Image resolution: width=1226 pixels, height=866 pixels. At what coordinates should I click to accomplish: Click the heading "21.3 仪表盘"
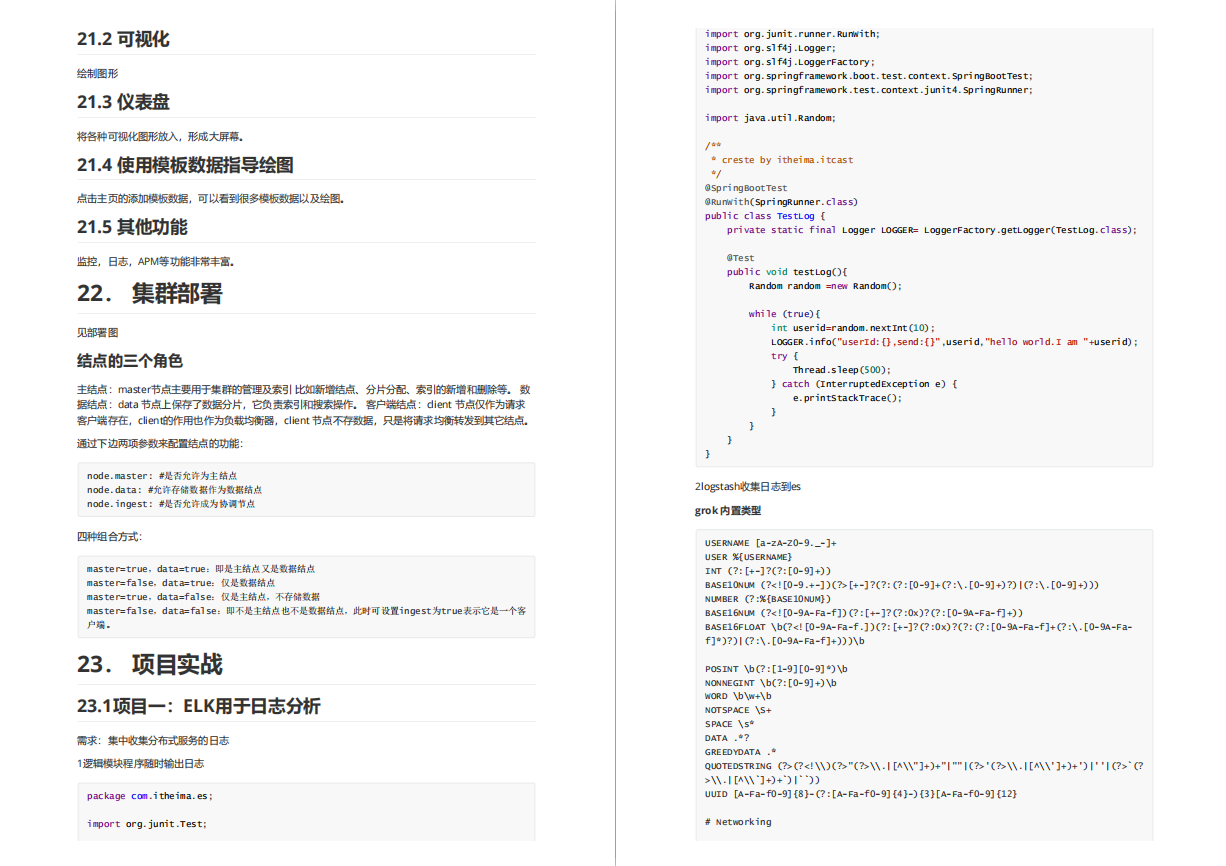(123, 102)
